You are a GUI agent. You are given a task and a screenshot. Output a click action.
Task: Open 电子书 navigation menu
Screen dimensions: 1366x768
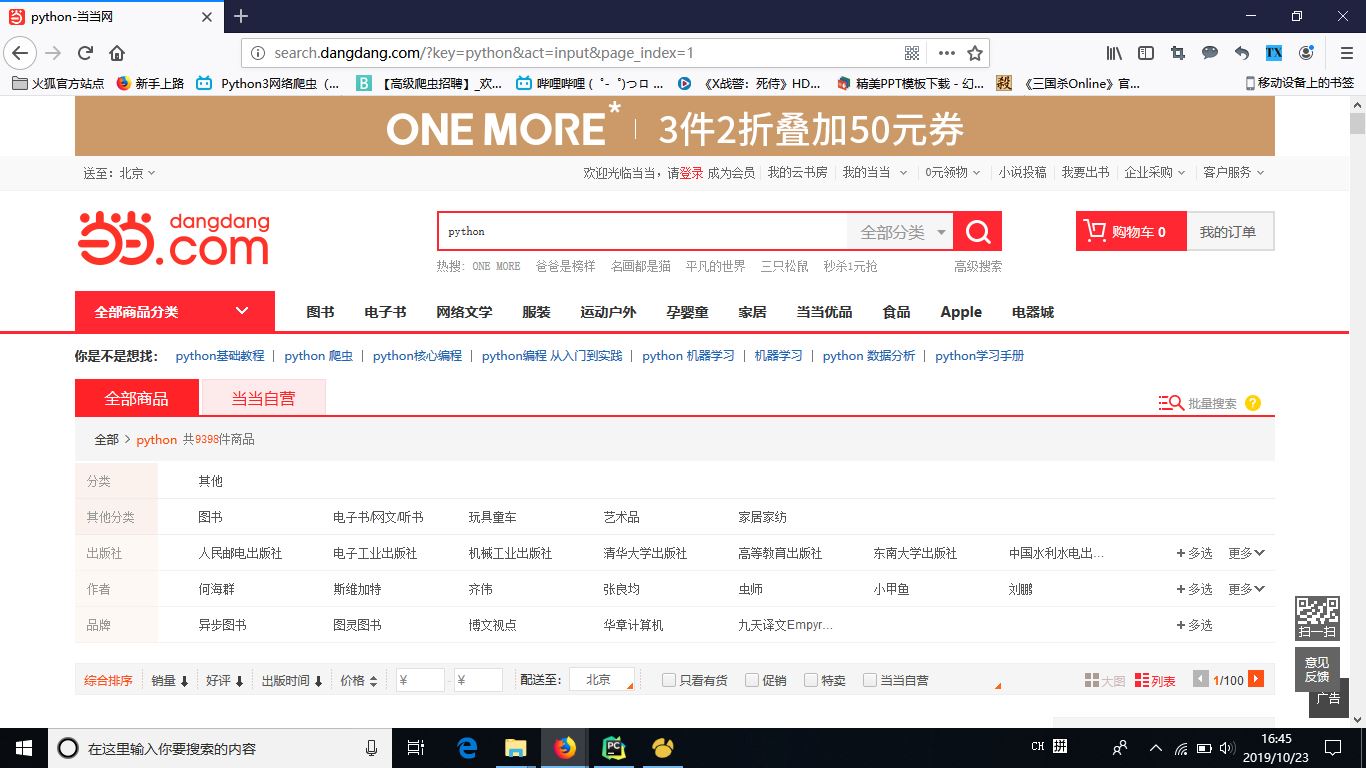(x=385, y=312)
